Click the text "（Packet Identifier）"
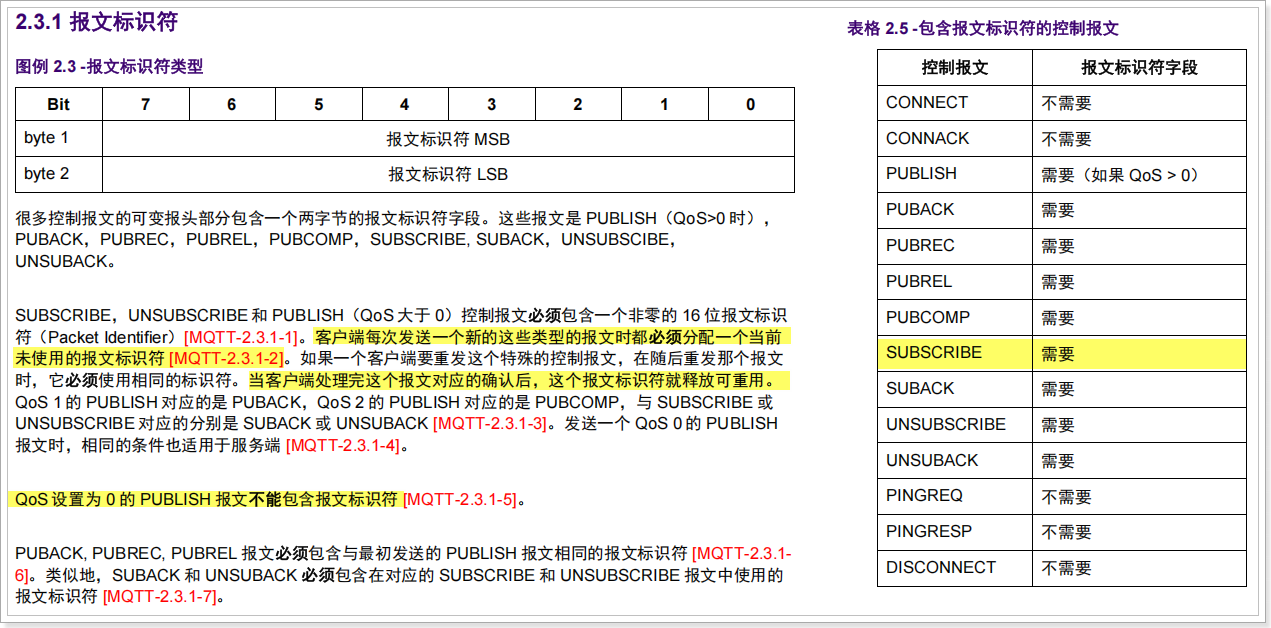This screenshot has height=628, width=1271. click(110, 337)
